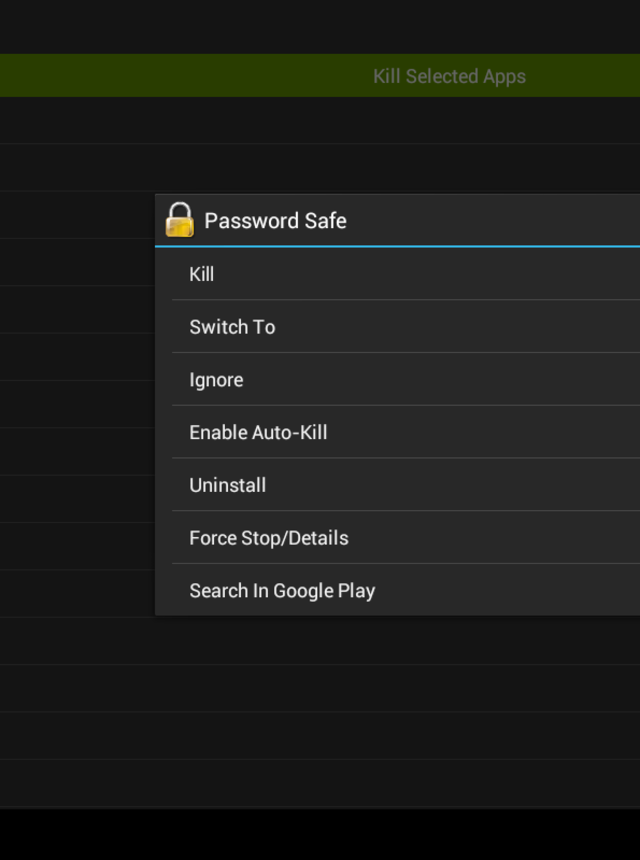The width and height of the screenshot is (640, 860).
Task: Tap the Password Safe dialog title
Action: pos(275,221)
